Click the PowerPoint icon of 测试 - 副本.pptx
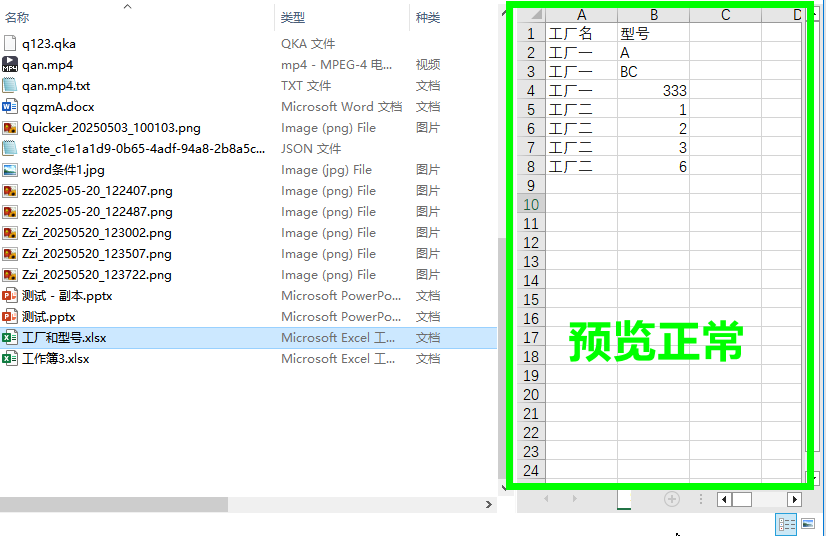The height and width of the screenshot is (536, 826). 9,296
